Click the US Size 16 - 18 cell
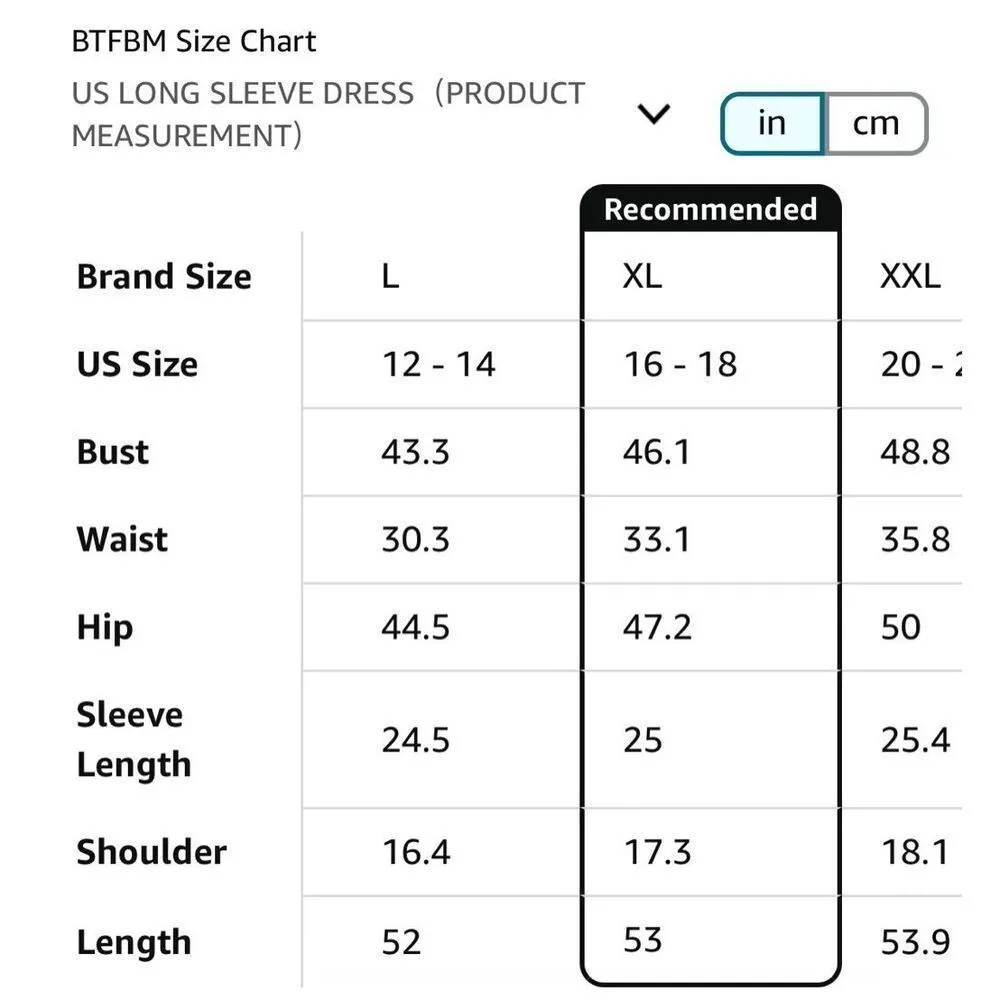 click(x=680, y=364)
